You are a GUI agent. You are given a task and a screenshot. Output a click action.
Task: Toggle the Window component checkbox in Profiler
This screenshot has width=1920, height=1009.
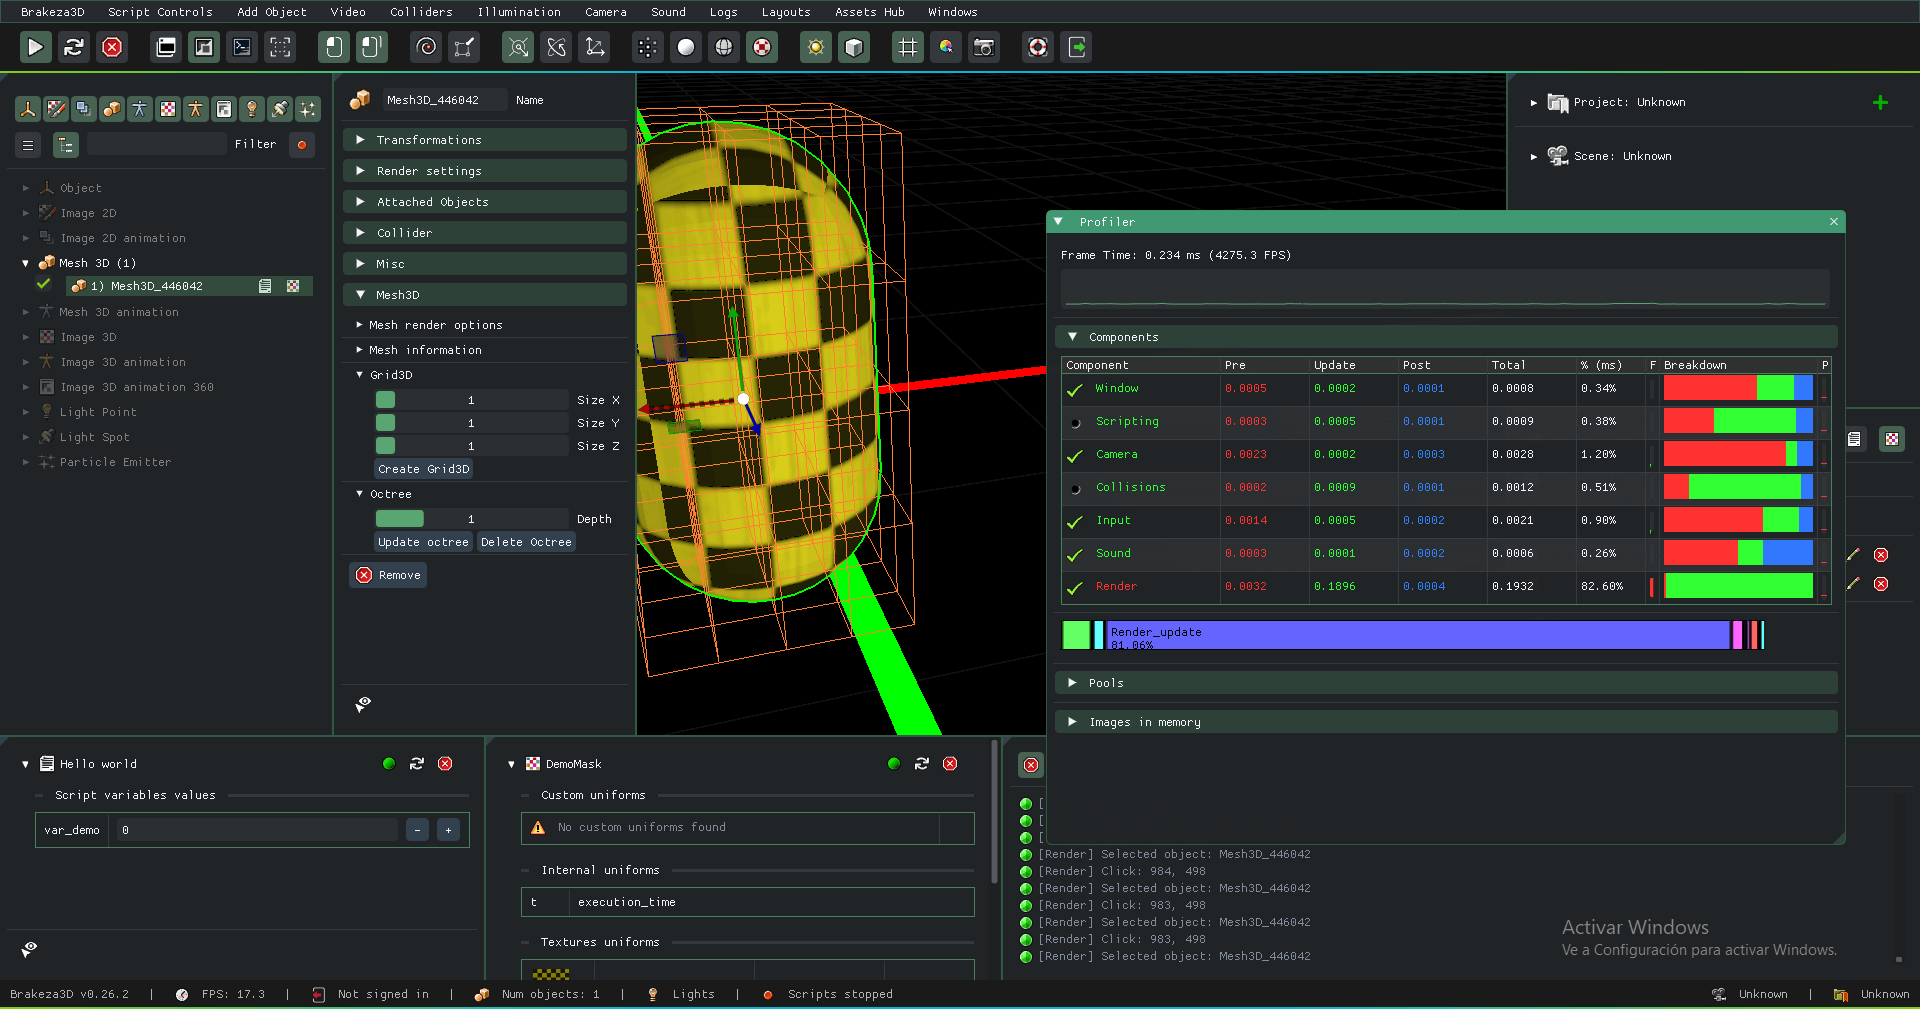tap(1075, 389)
